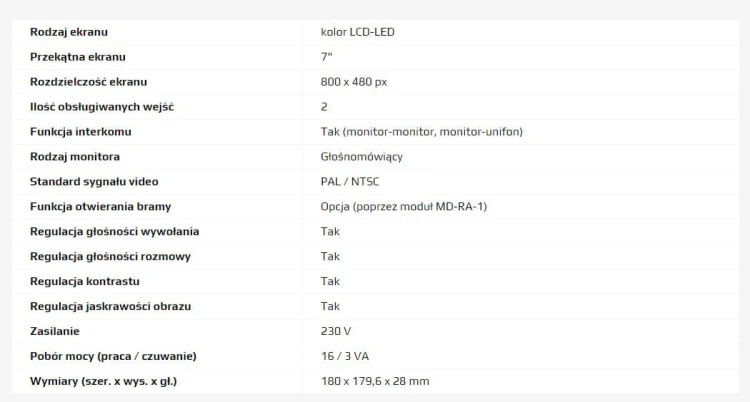Click the '230 V' power value
Screen dimensions: 750x402
pos(336,331)
